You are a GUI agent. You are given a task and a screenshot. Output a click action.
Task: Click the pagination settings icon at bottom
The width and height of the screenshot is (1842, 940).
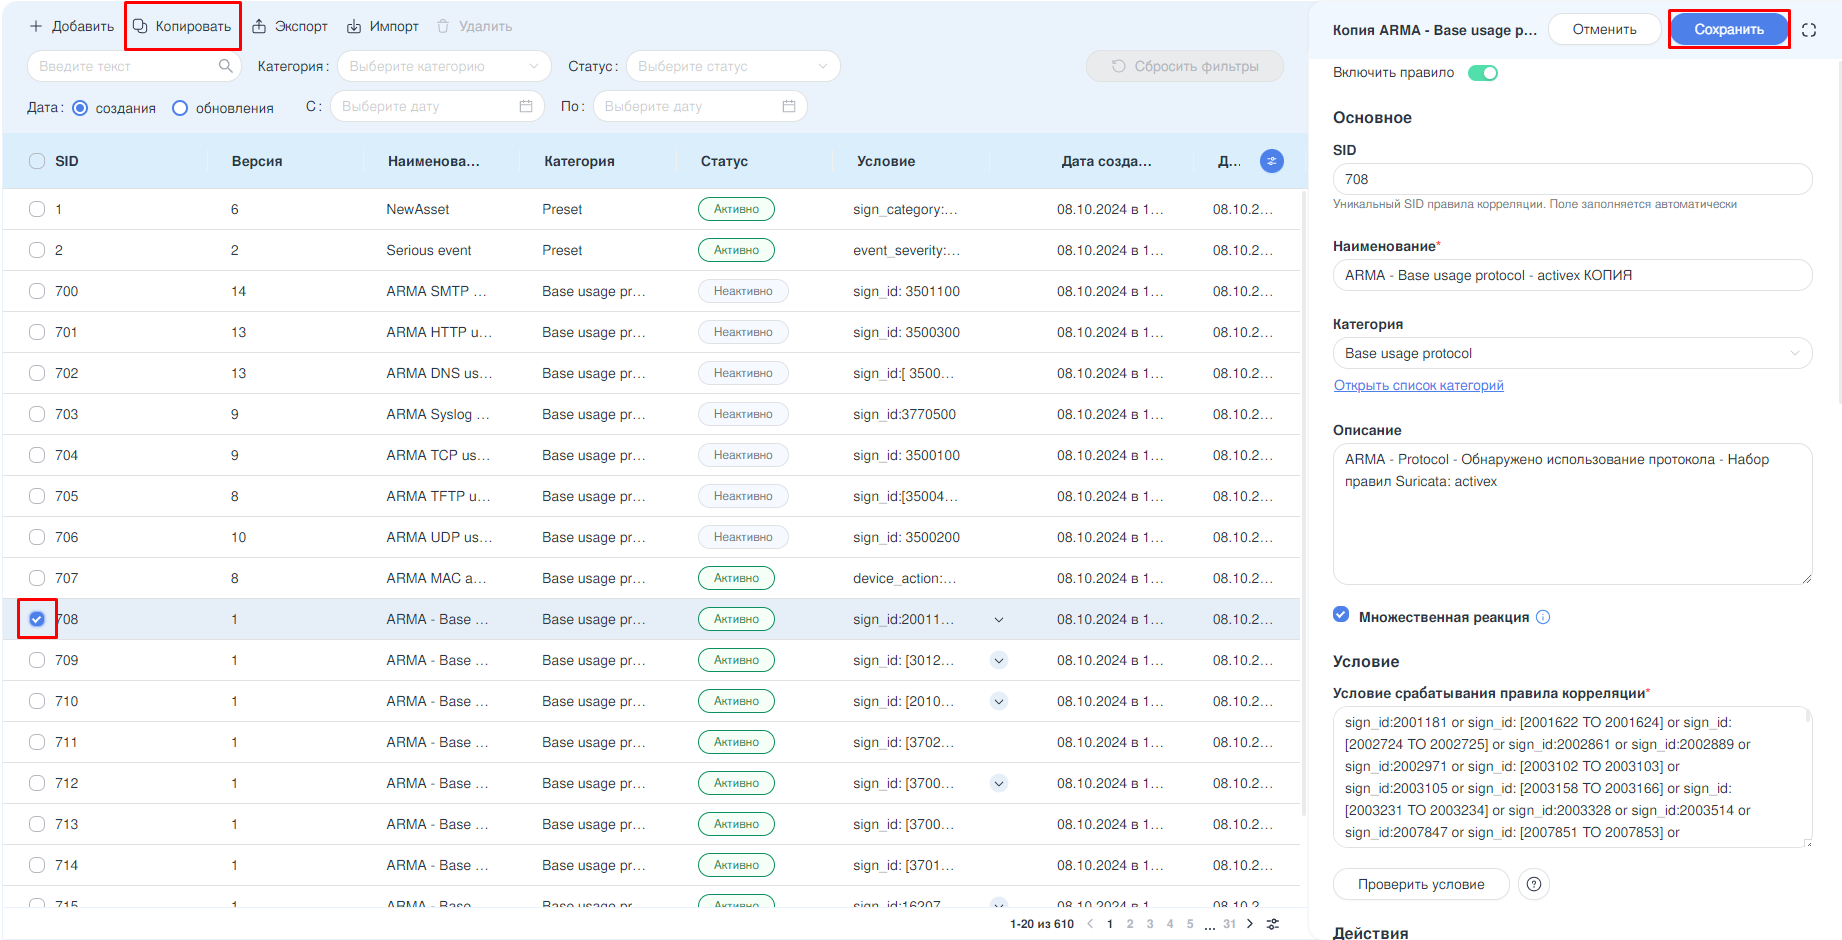pos(1273,924)
